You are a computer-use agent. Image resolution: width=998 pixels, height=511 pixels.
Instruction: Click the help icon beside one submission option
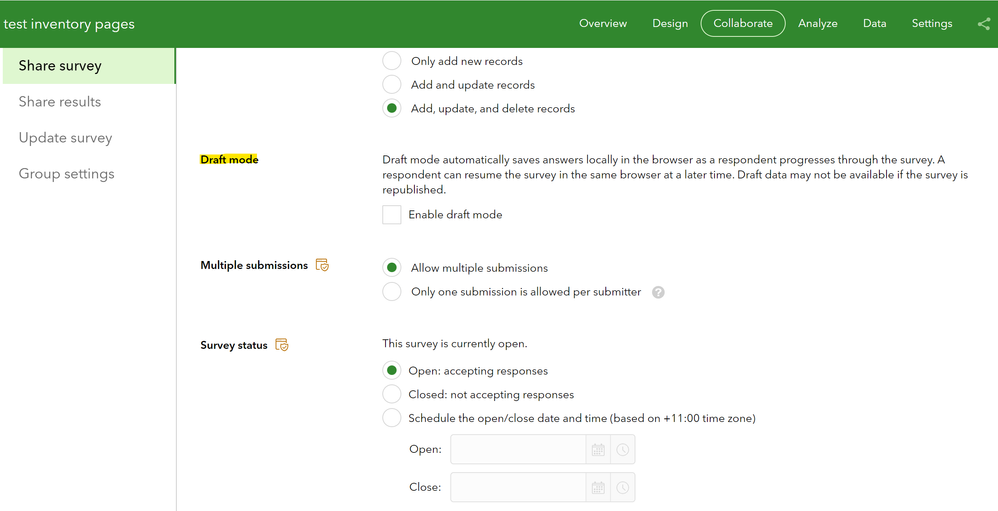pos(658,292)
